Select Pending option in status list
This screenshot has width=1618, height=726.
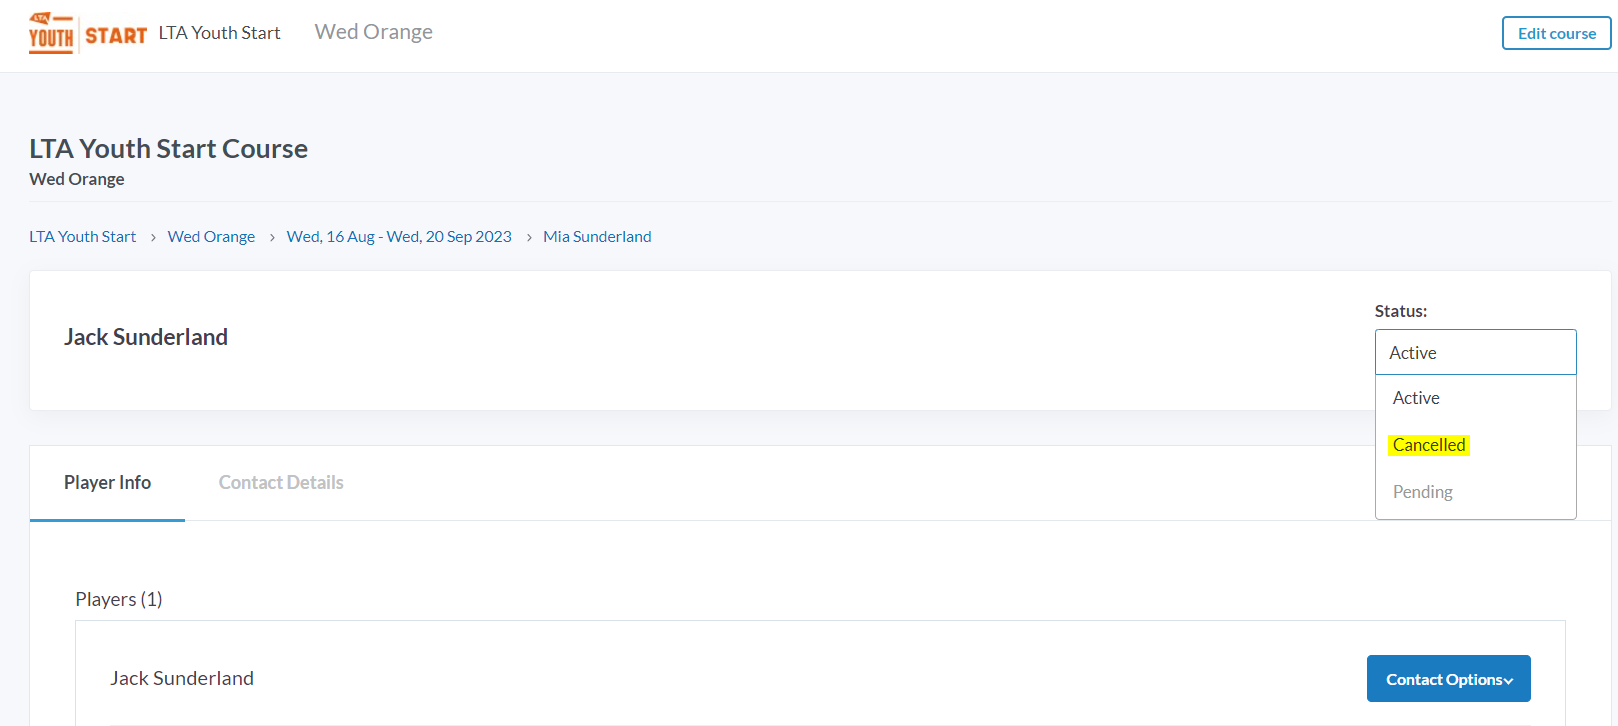(x=1475, y=492)
